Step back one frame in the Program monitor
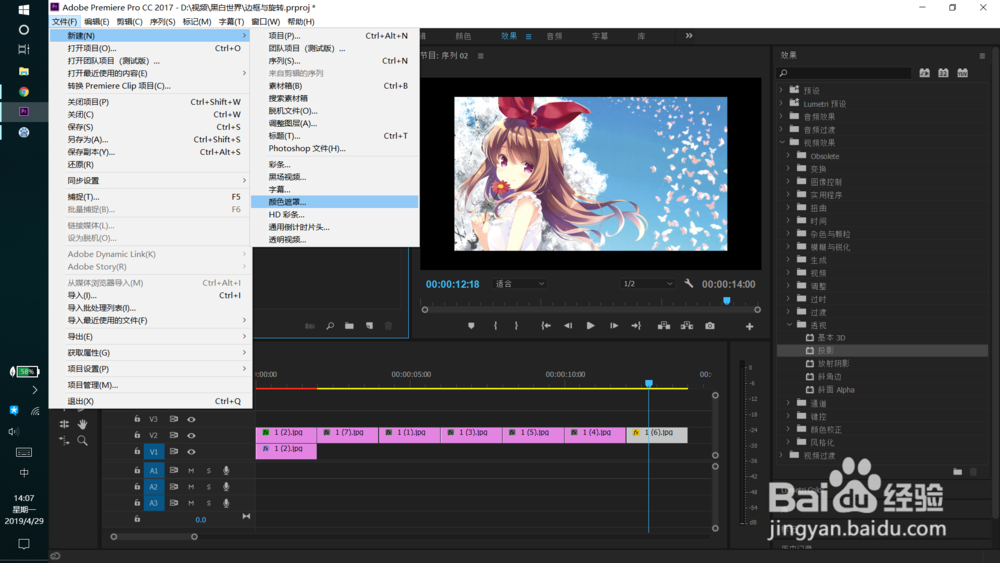Viewport: 1000px width, 563px height. pyautogui.click(x=568, y=326)
